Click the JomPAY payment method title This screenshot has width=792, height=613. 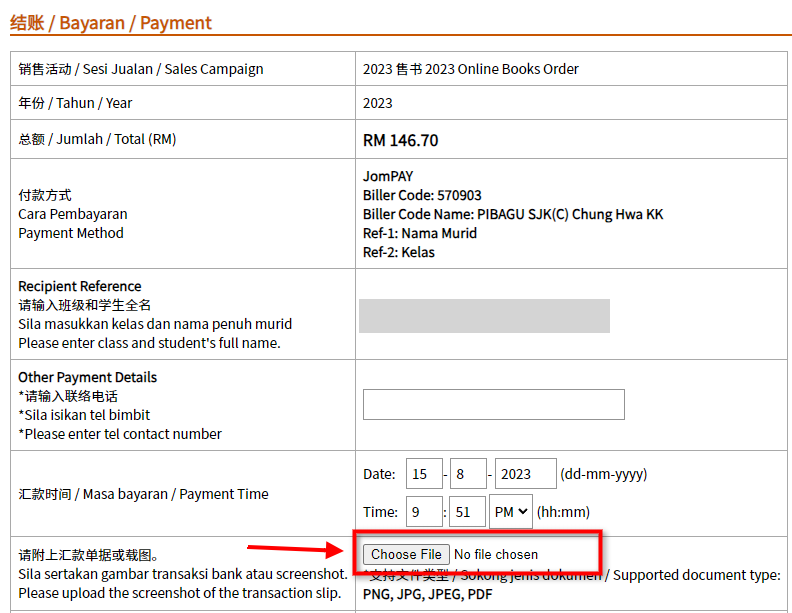click(x=387, y=176)
